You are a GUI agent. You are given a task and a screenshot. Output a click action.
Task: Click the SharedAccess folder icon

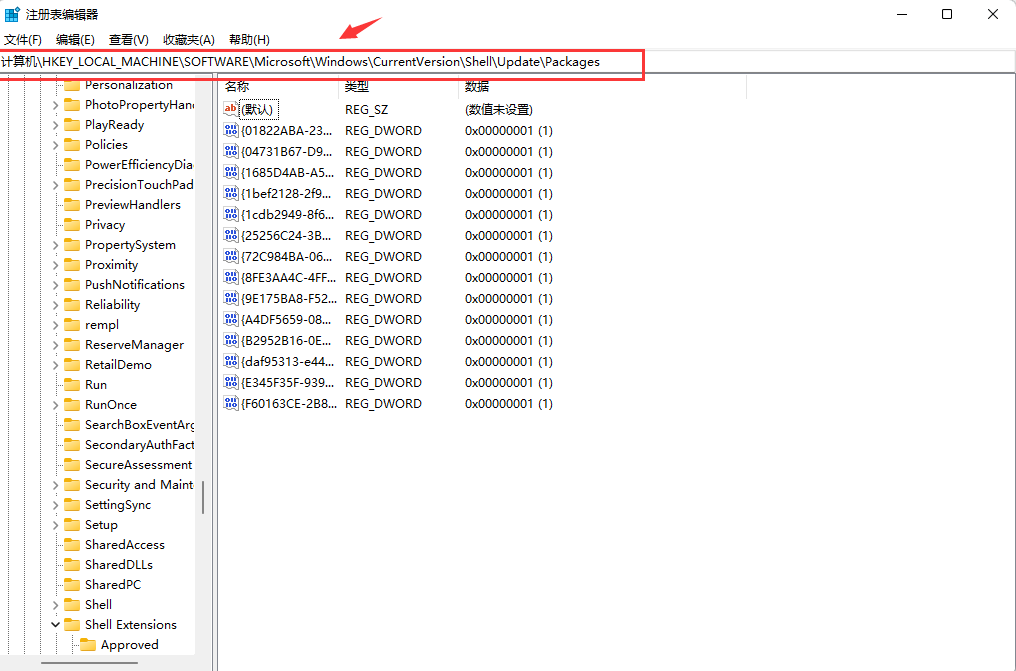pyautogui.click(x=74, y=544)
